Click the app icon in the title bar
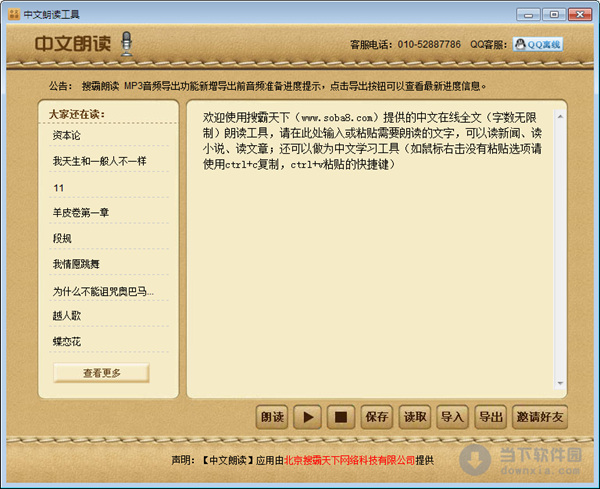This screenshot has width=600, height=489. (14, 15)
